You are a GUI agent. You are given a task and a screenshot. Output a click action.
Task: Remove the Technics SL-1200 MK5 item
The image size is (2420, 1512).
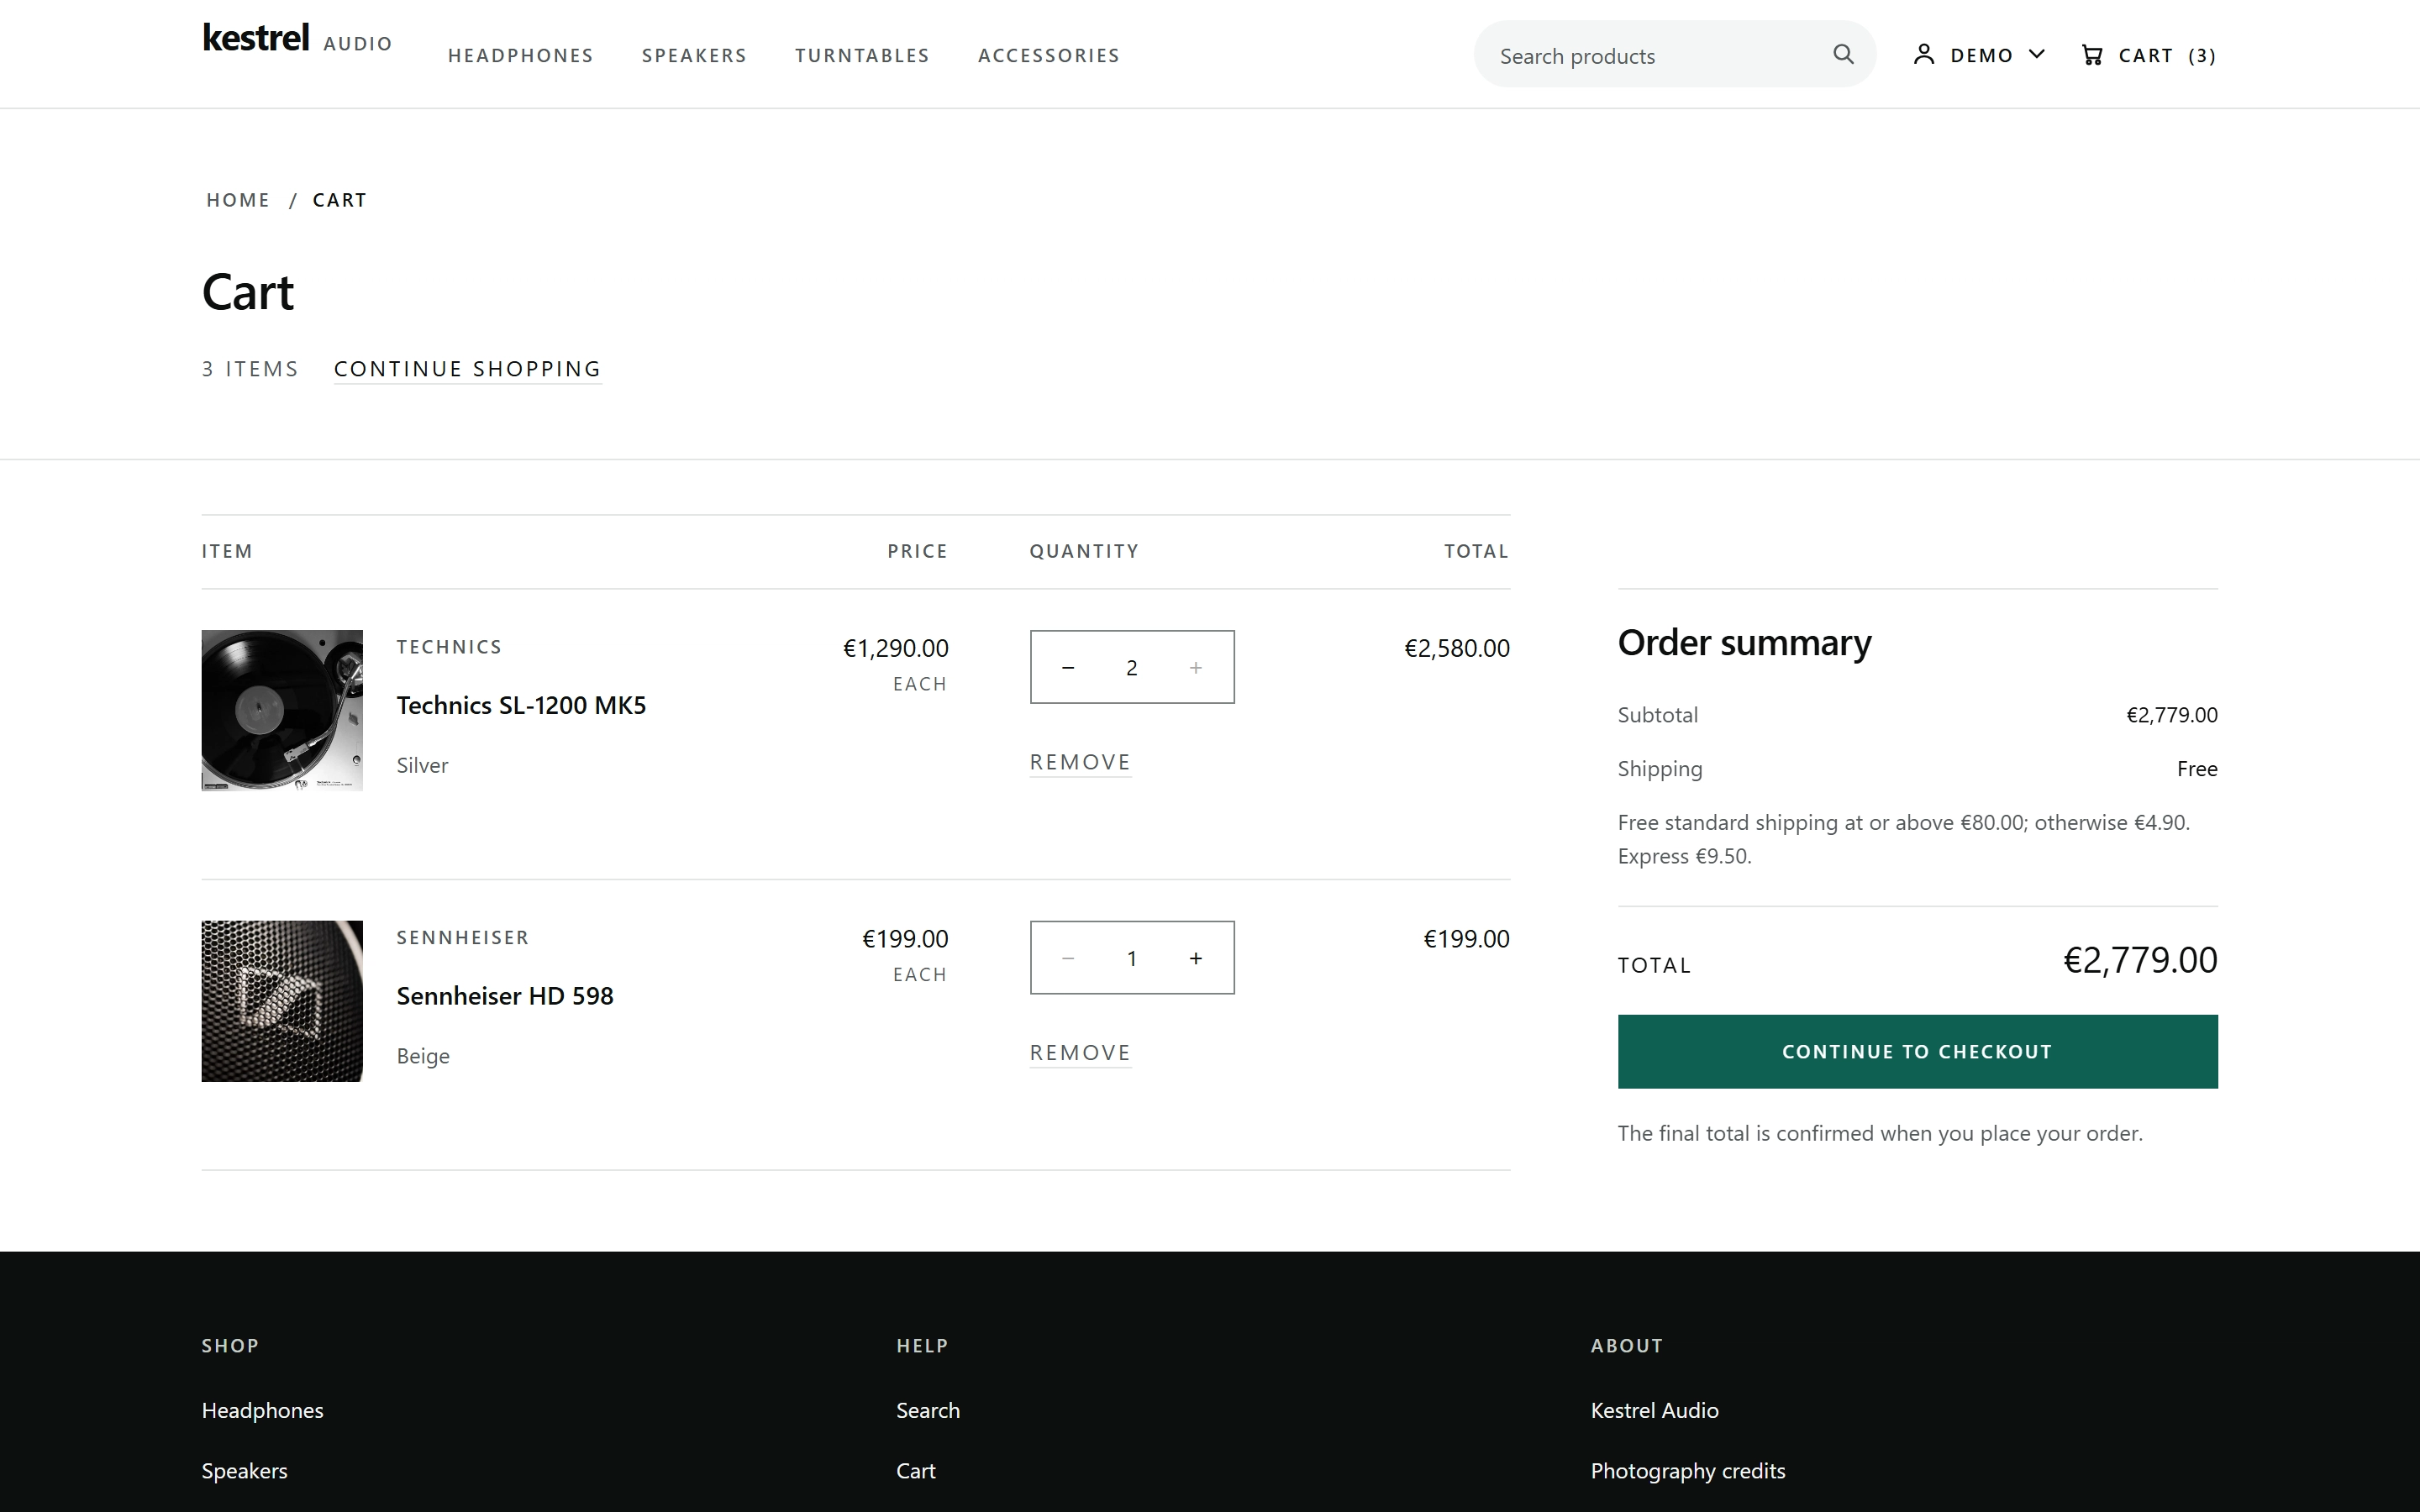click(1080, 762)
